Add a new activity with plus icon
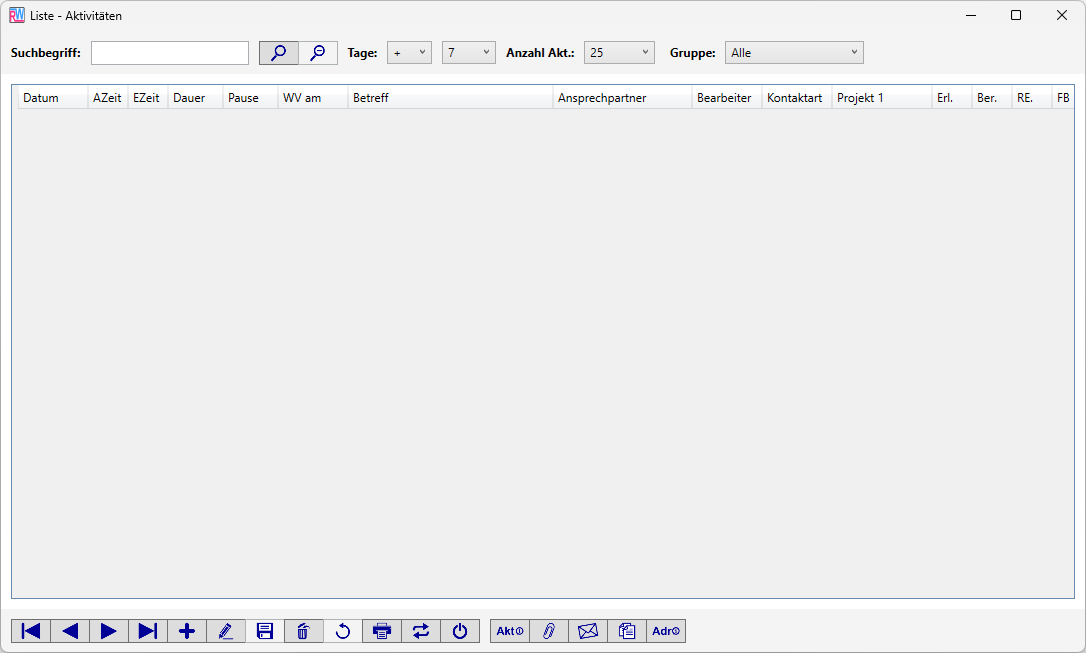 [x=187, y=631]
